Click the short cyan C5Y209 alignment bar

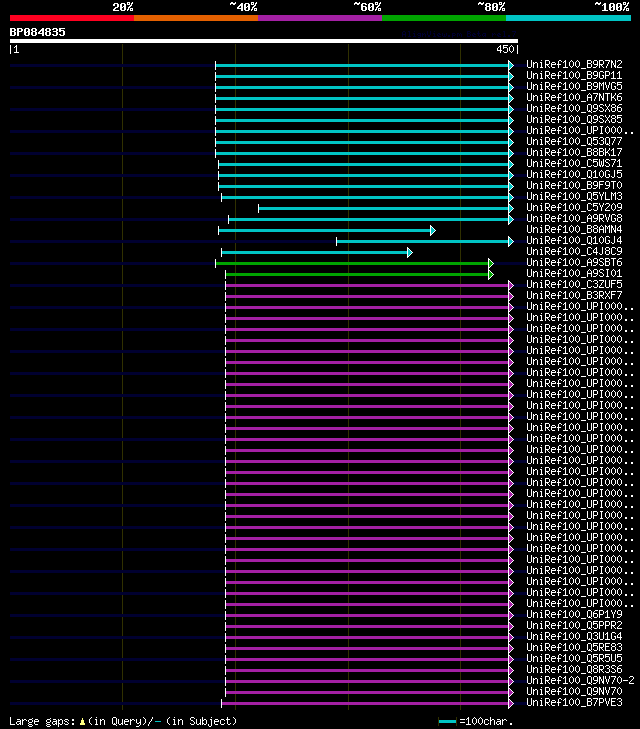386,208
